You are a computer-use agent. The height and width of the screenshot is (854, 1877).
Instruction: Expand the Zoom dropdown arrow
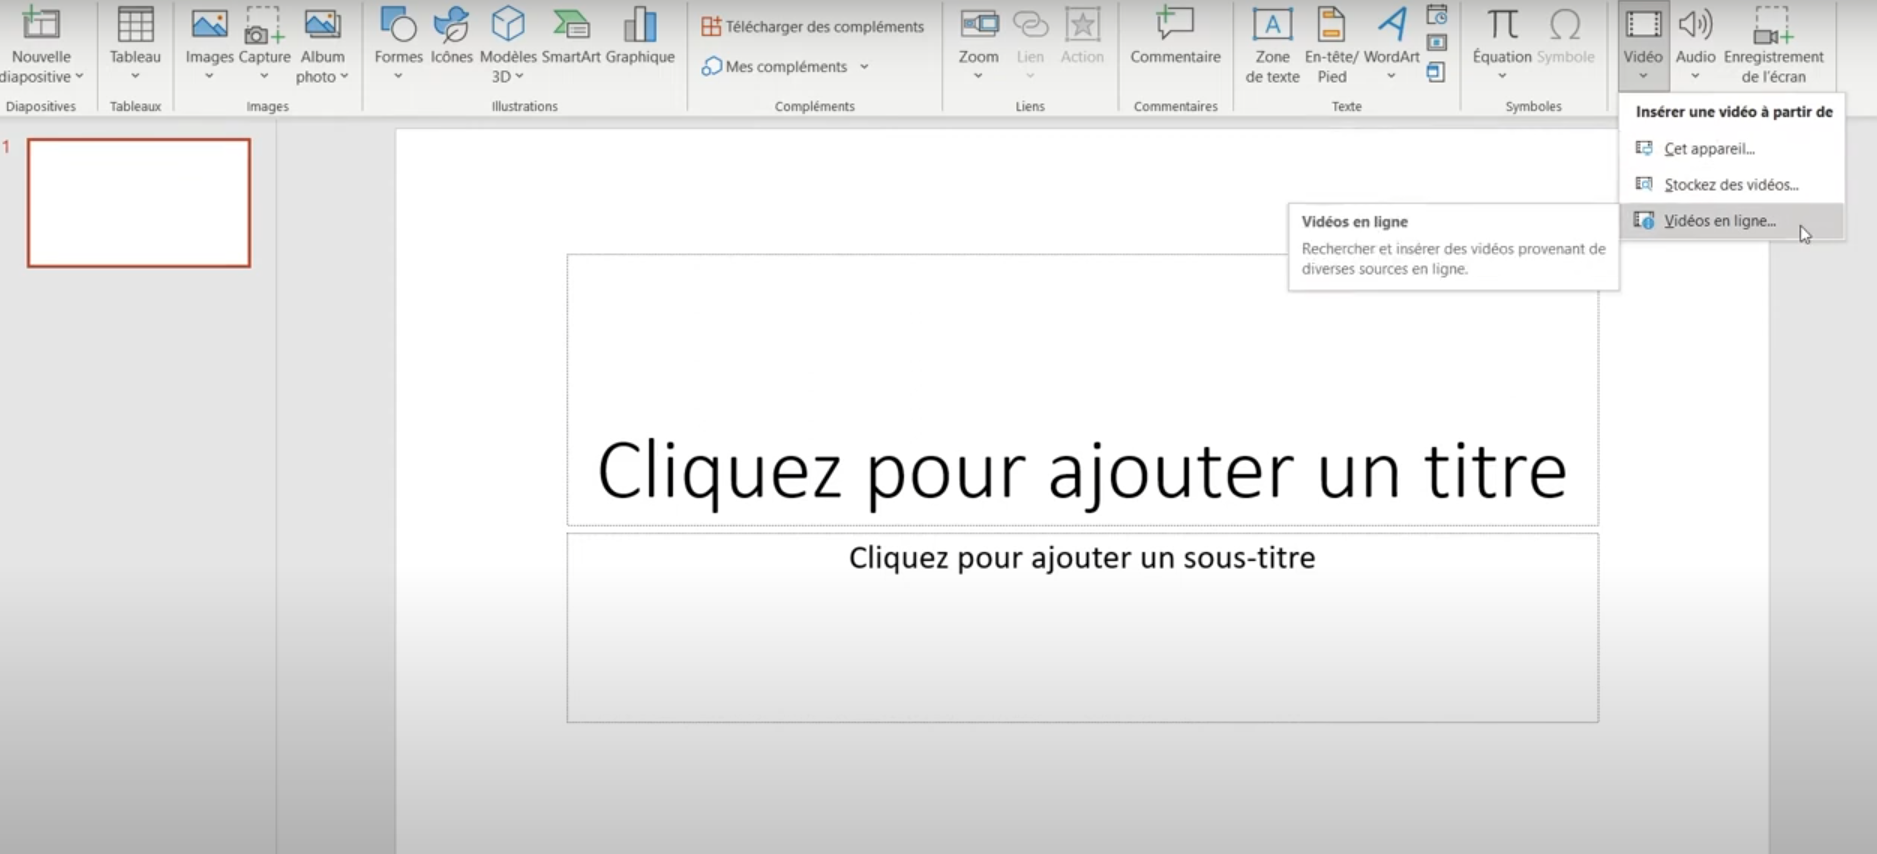click(978, 77)
